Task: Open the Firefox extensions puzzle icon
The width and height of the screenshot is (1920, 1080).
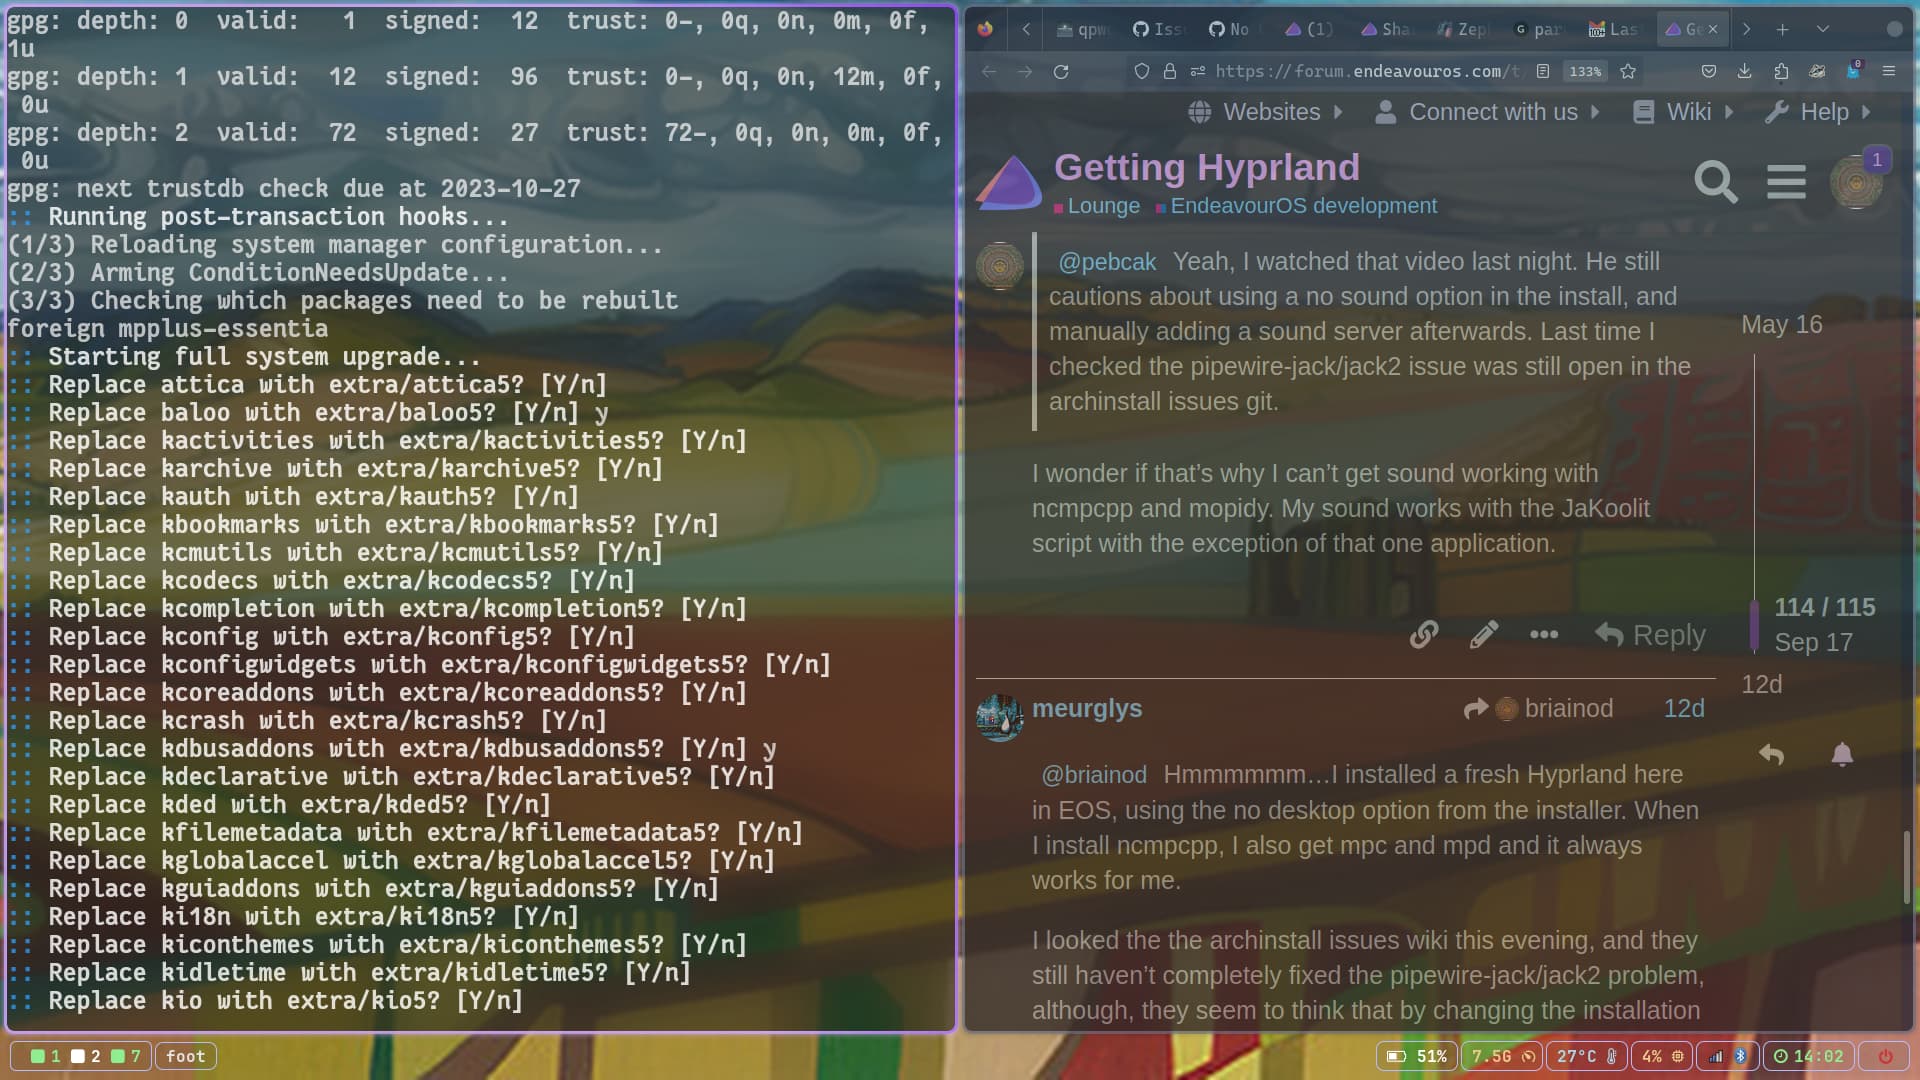Action: point(1781,71)
